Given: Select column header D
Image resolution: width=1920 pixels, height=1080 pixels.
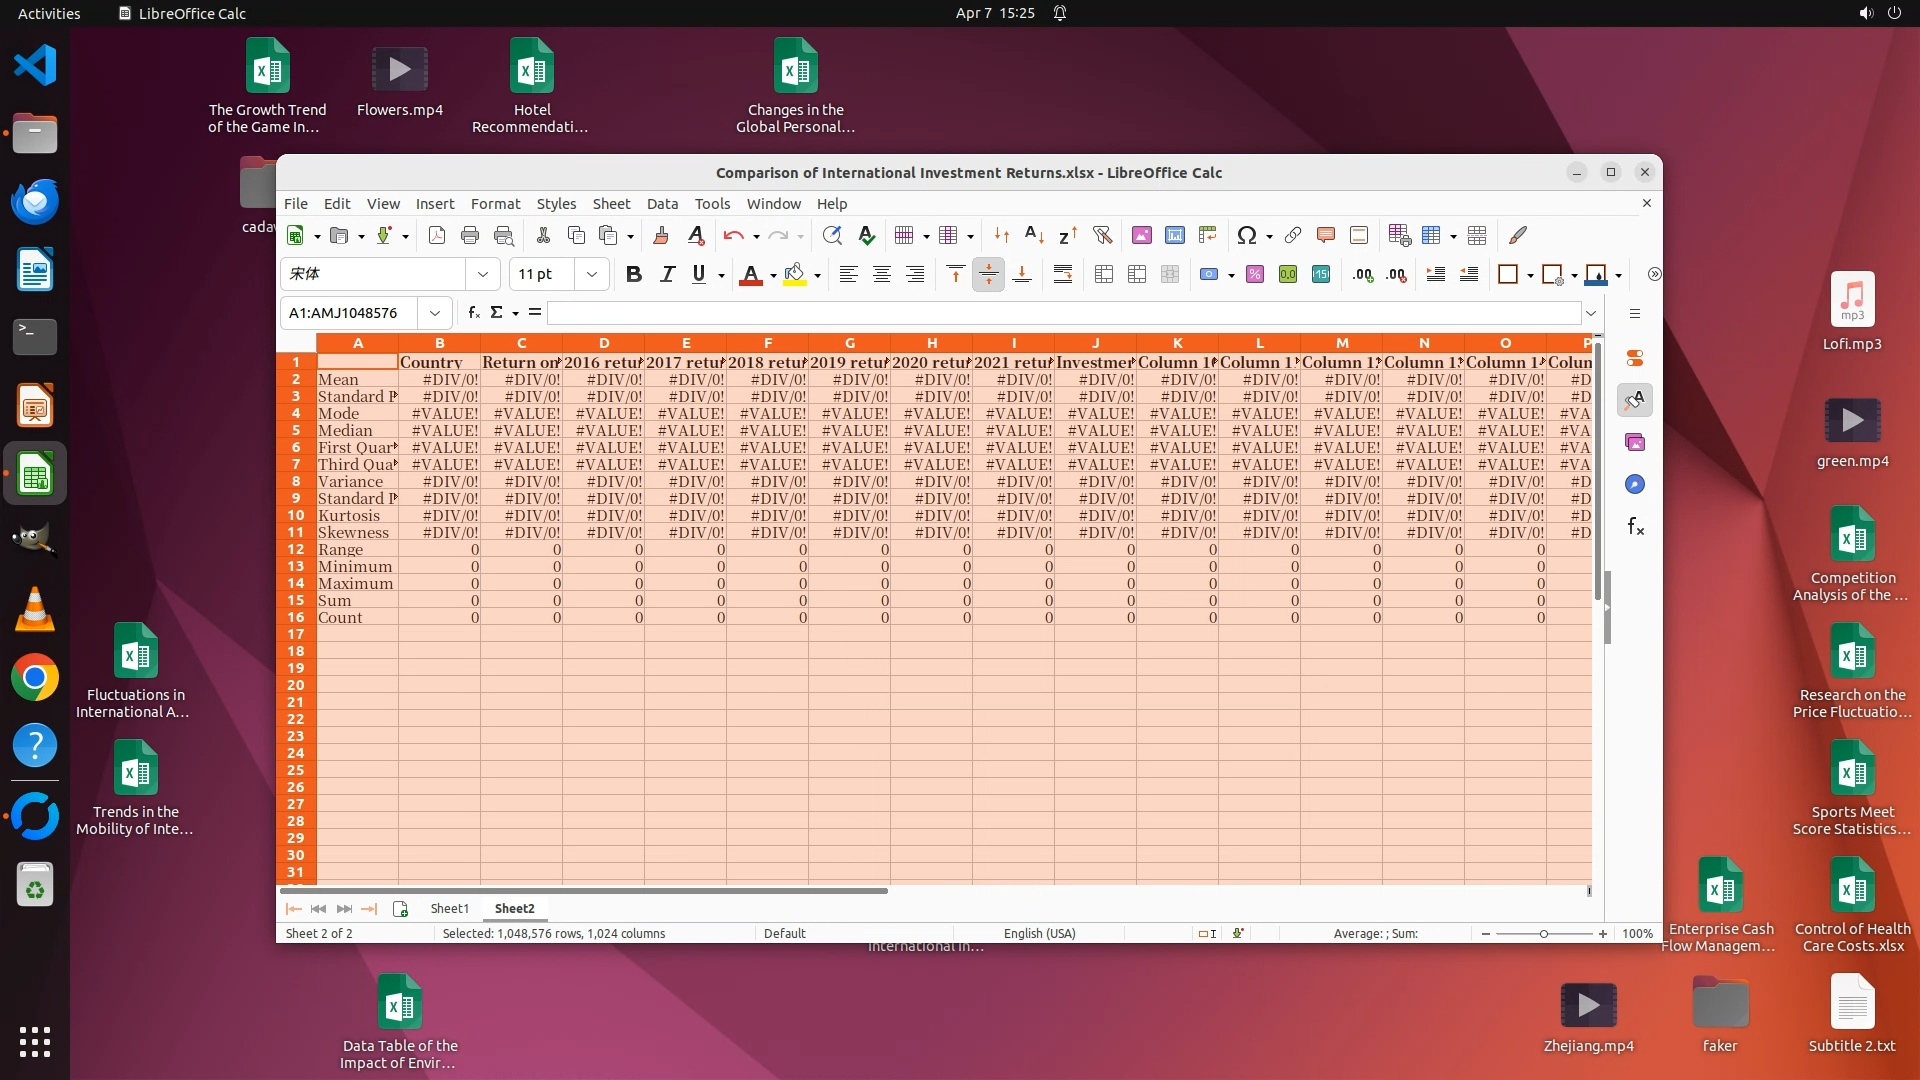Looking at the screenshot, I should pos(604,343).
